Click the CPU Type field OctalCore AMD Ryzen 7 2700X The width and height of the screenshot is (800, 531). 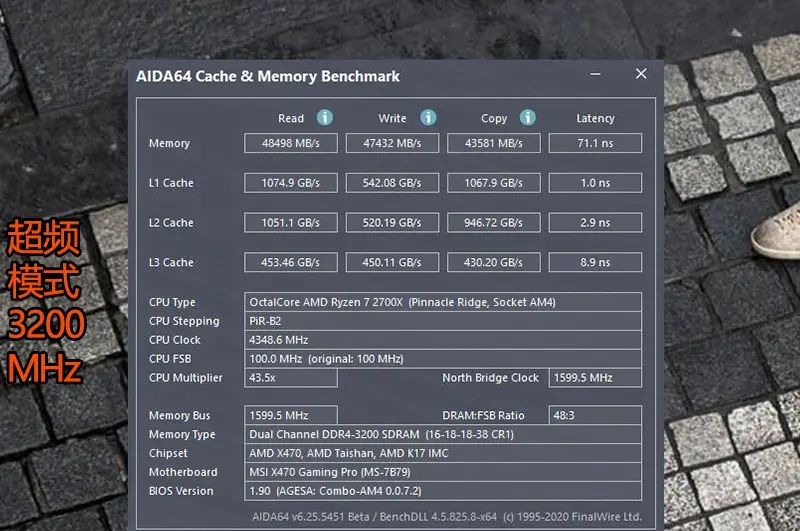(x=443, y=302)
